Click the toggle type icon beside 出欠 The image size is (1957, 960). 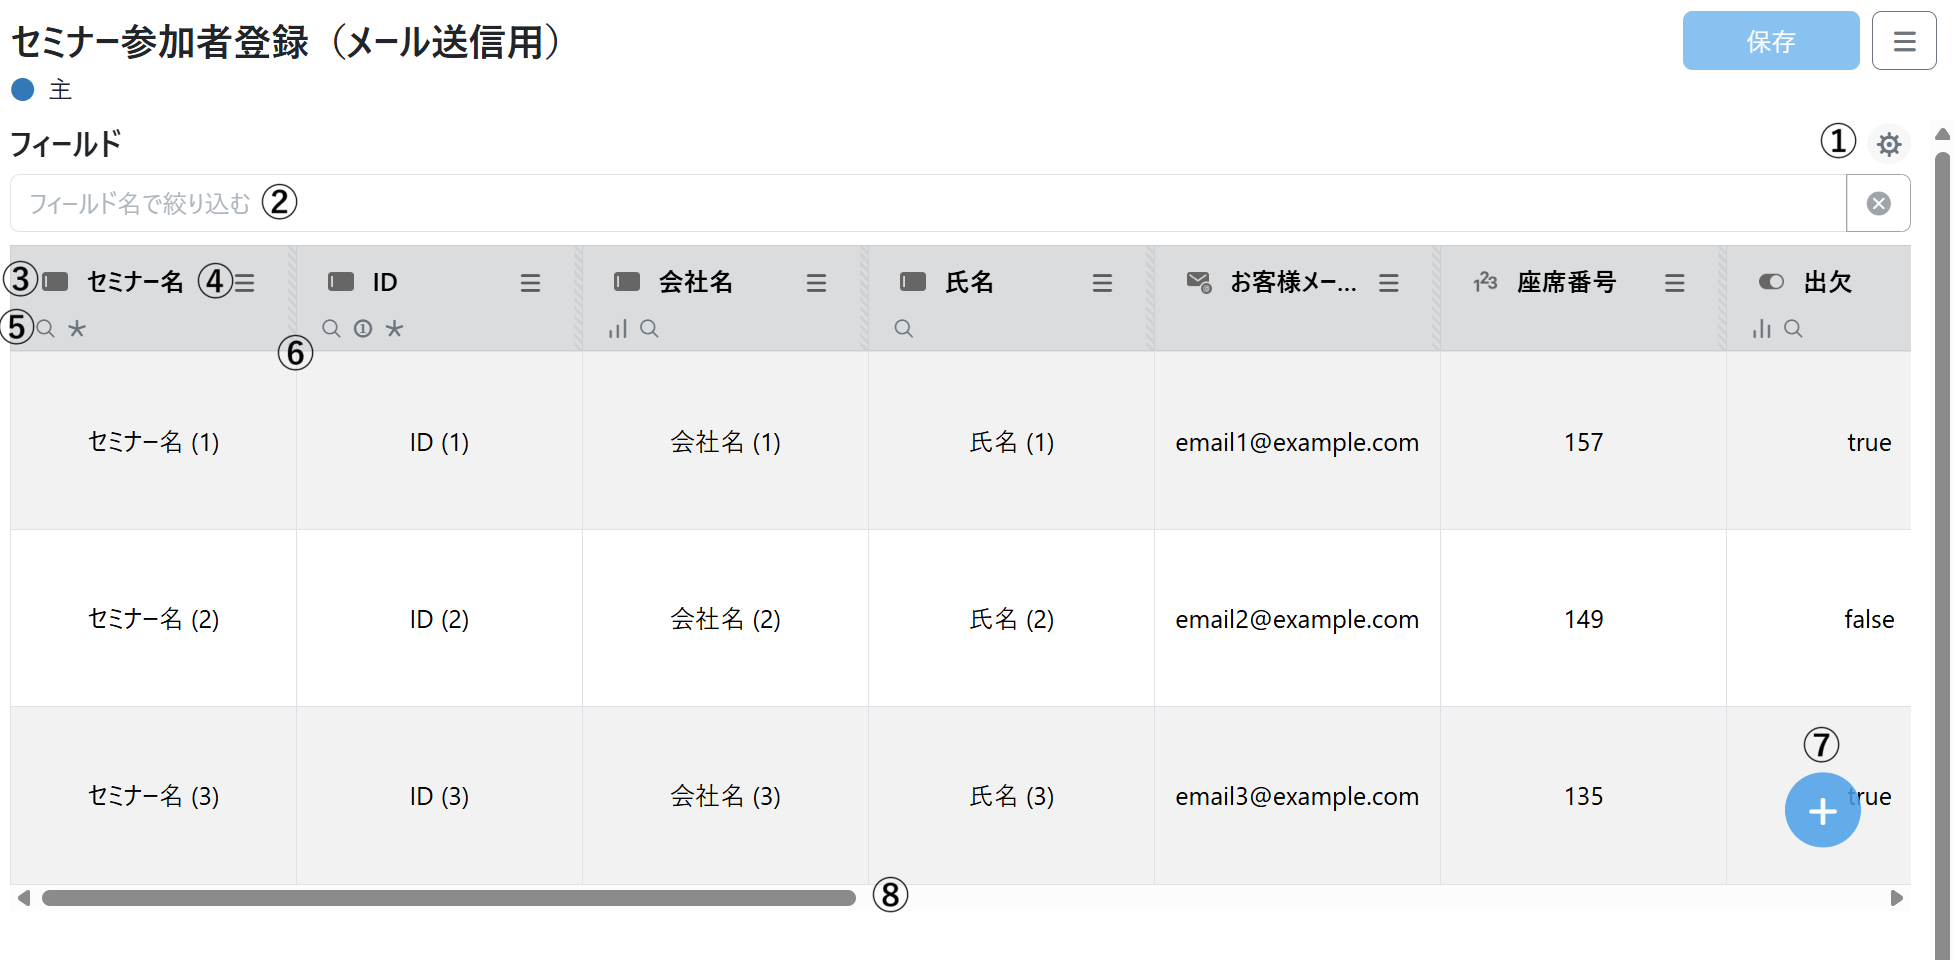tap(1771, 283)
